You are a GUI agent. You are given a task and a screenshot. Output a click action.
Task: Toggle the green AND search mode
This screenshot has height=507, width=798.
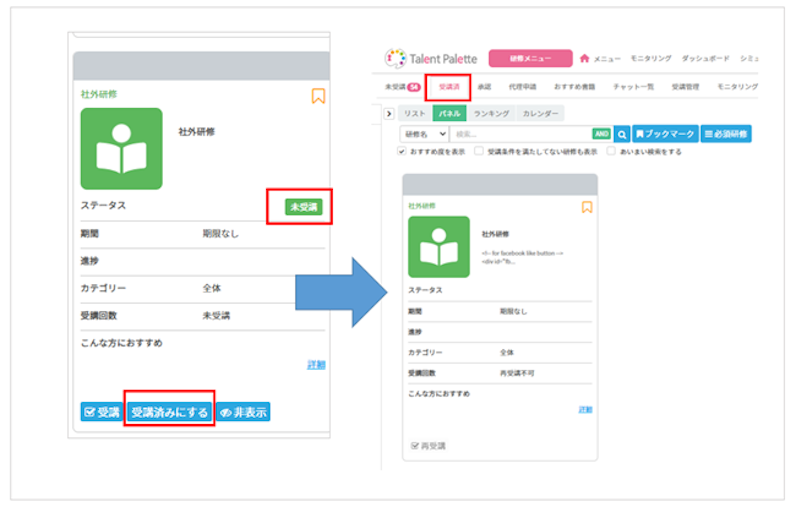click(x=602, y=134)
